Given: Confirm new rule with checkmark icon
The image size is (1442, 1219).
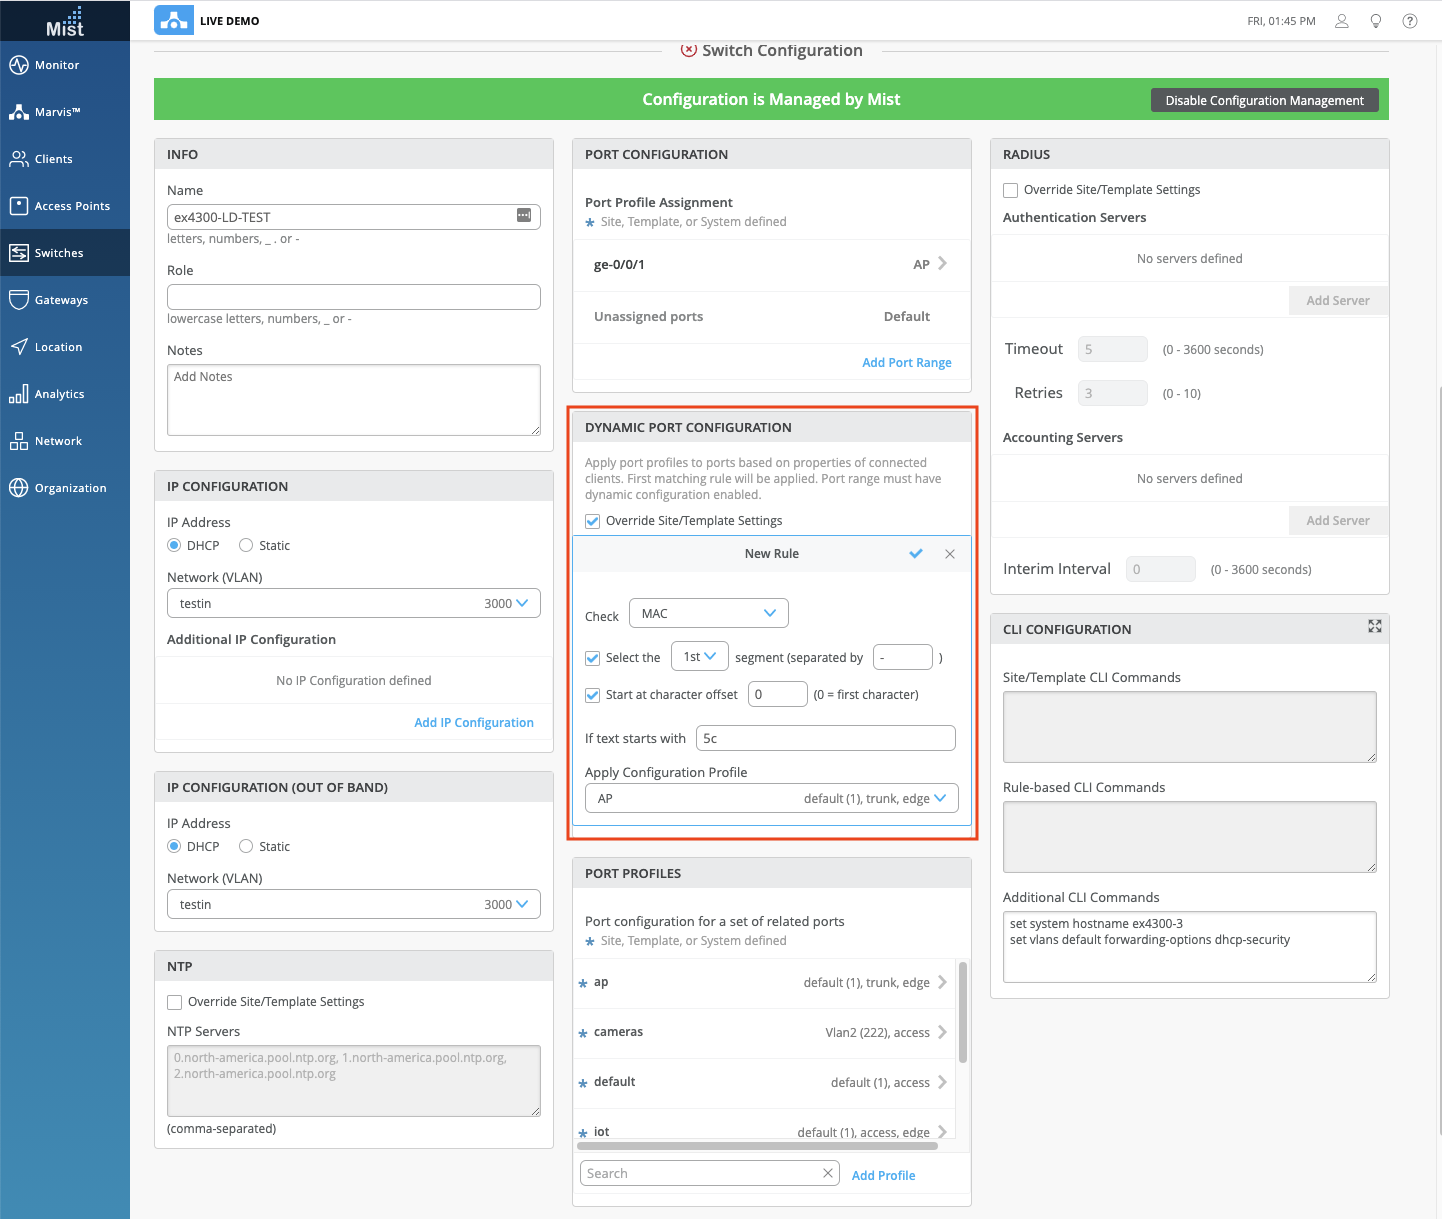Looking at the screenshot, I should pyautogui.click(x=915, y=554).
